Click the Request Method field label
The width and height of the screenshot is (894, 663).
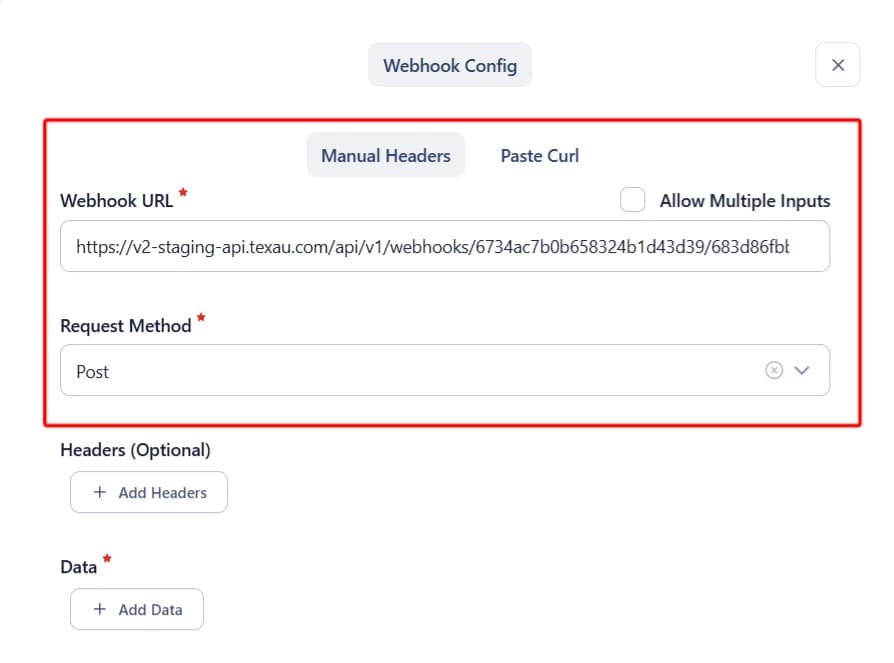pos(125,326)
